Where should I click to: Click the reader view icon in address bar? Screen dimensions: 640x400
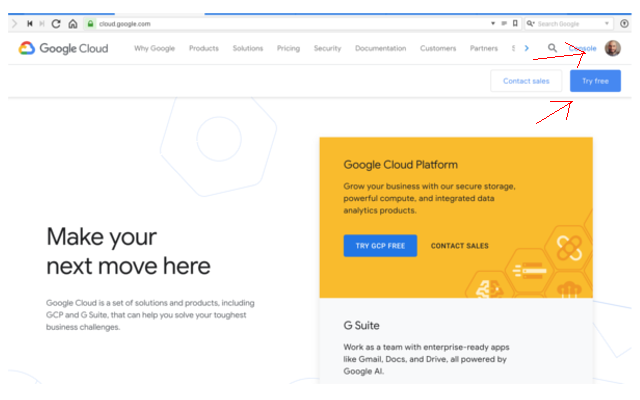tap(504, 24)
